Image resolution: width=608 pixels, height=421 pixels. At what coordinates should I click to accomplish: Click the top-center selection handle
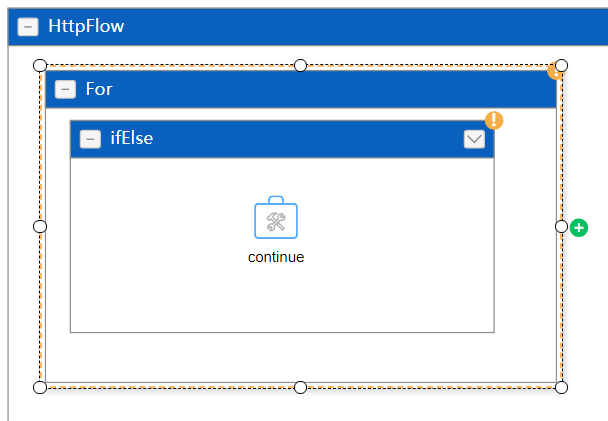pyautogui.click(x=301, y=66)
